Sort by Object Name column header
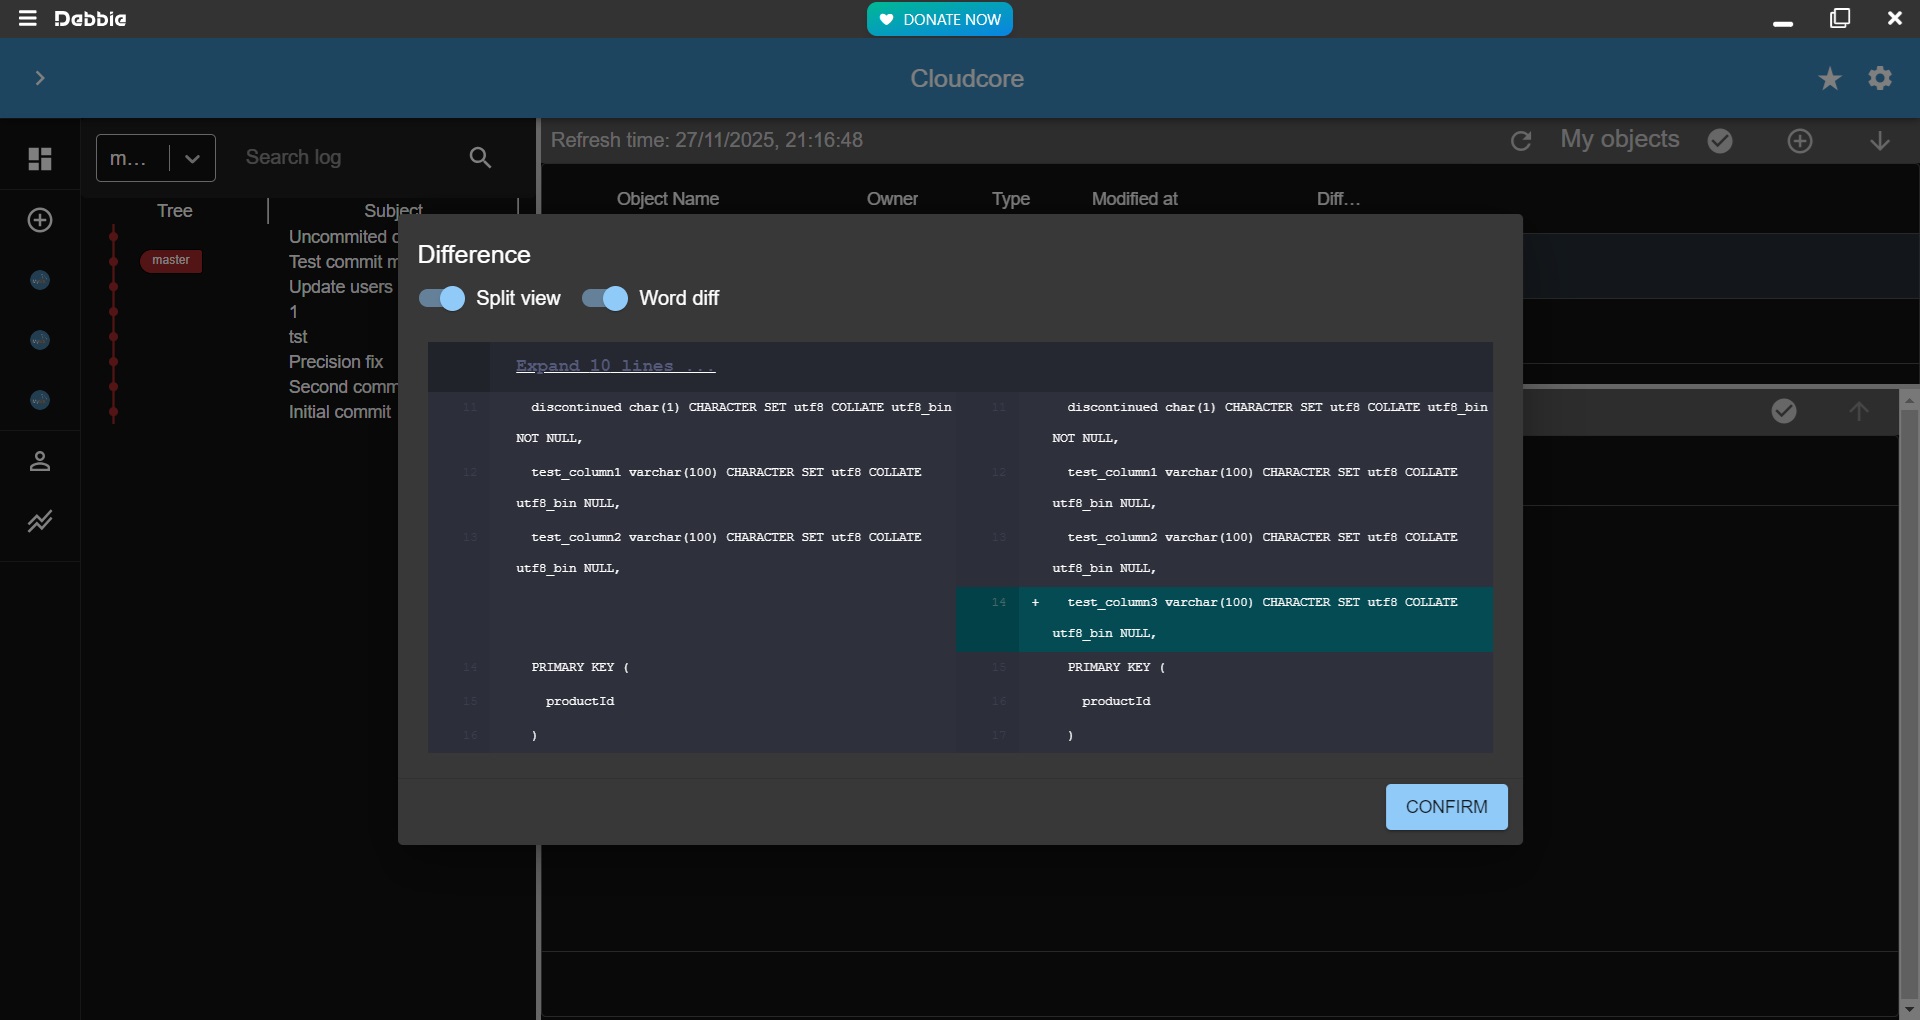The width and height of the screenshot is (1920, 1020). pyautogui.click(x=667, y=199)
